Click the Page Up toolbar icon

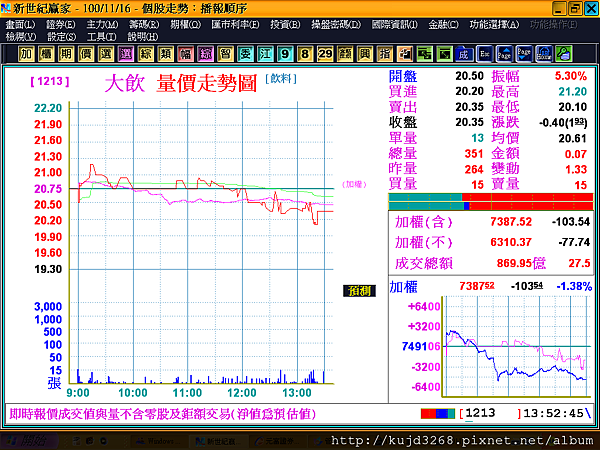(504, 54)
